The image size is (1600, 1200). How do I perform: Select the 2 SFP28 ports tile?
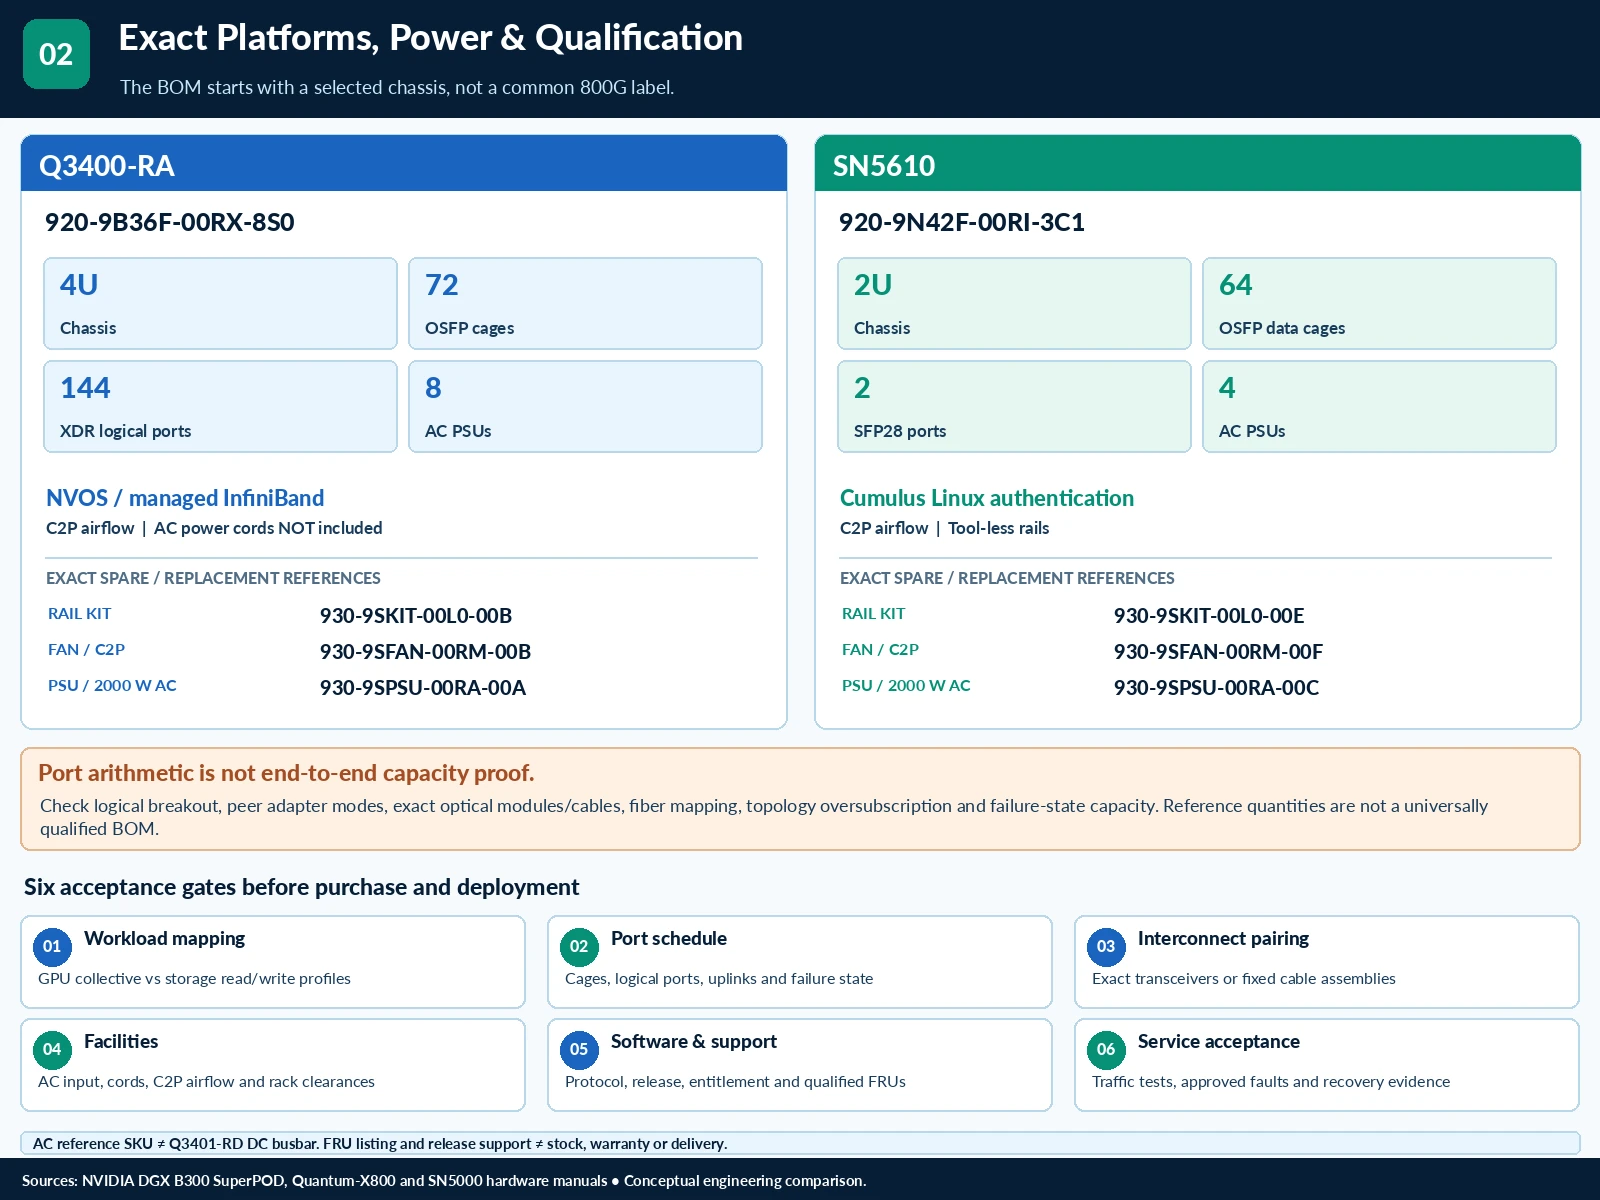click(x=1014, y=407)
